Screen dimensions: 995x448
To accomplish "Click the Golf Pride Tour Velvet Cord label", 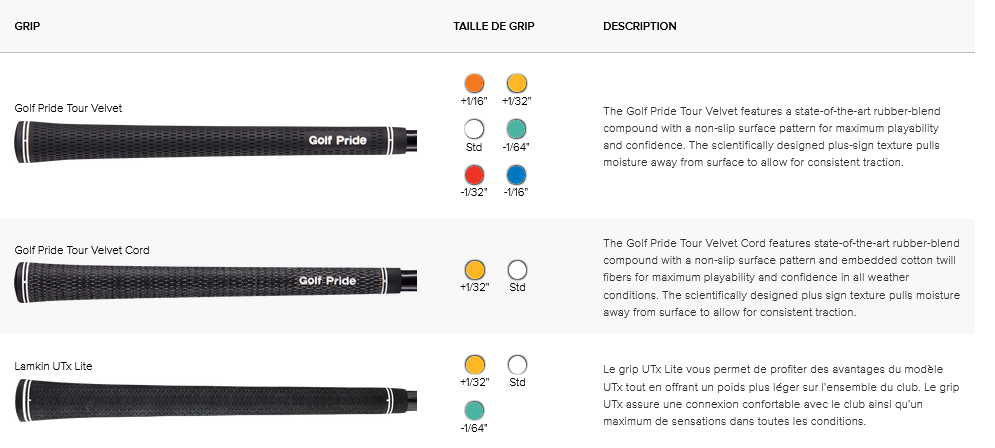I will (x=82, y=251).
